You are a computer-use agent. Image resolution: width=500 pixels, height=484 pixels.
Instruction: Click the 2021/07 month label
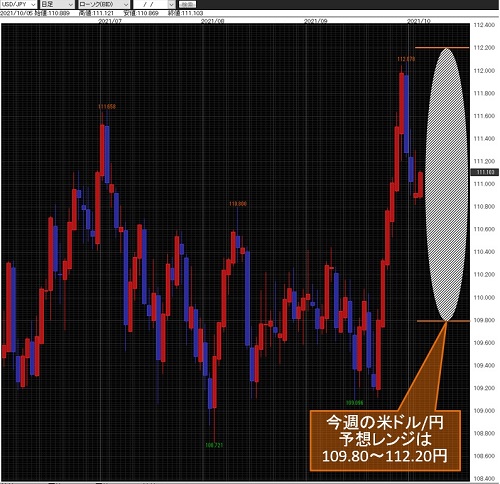110,21
